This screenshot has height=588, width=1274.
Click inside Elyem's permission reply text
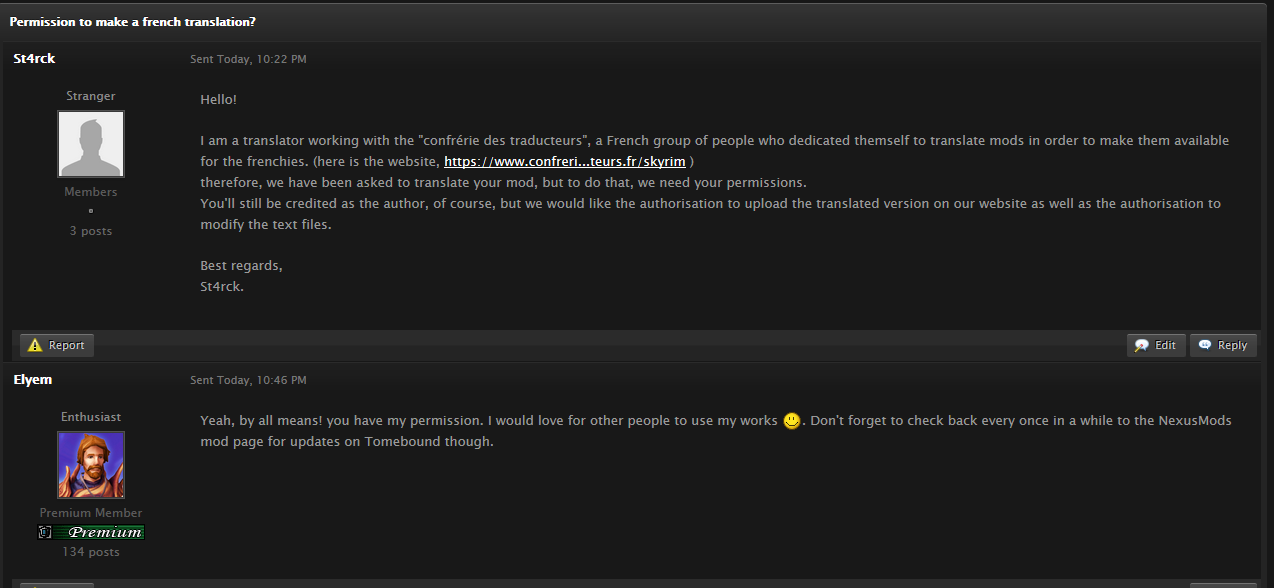(716, 431)
